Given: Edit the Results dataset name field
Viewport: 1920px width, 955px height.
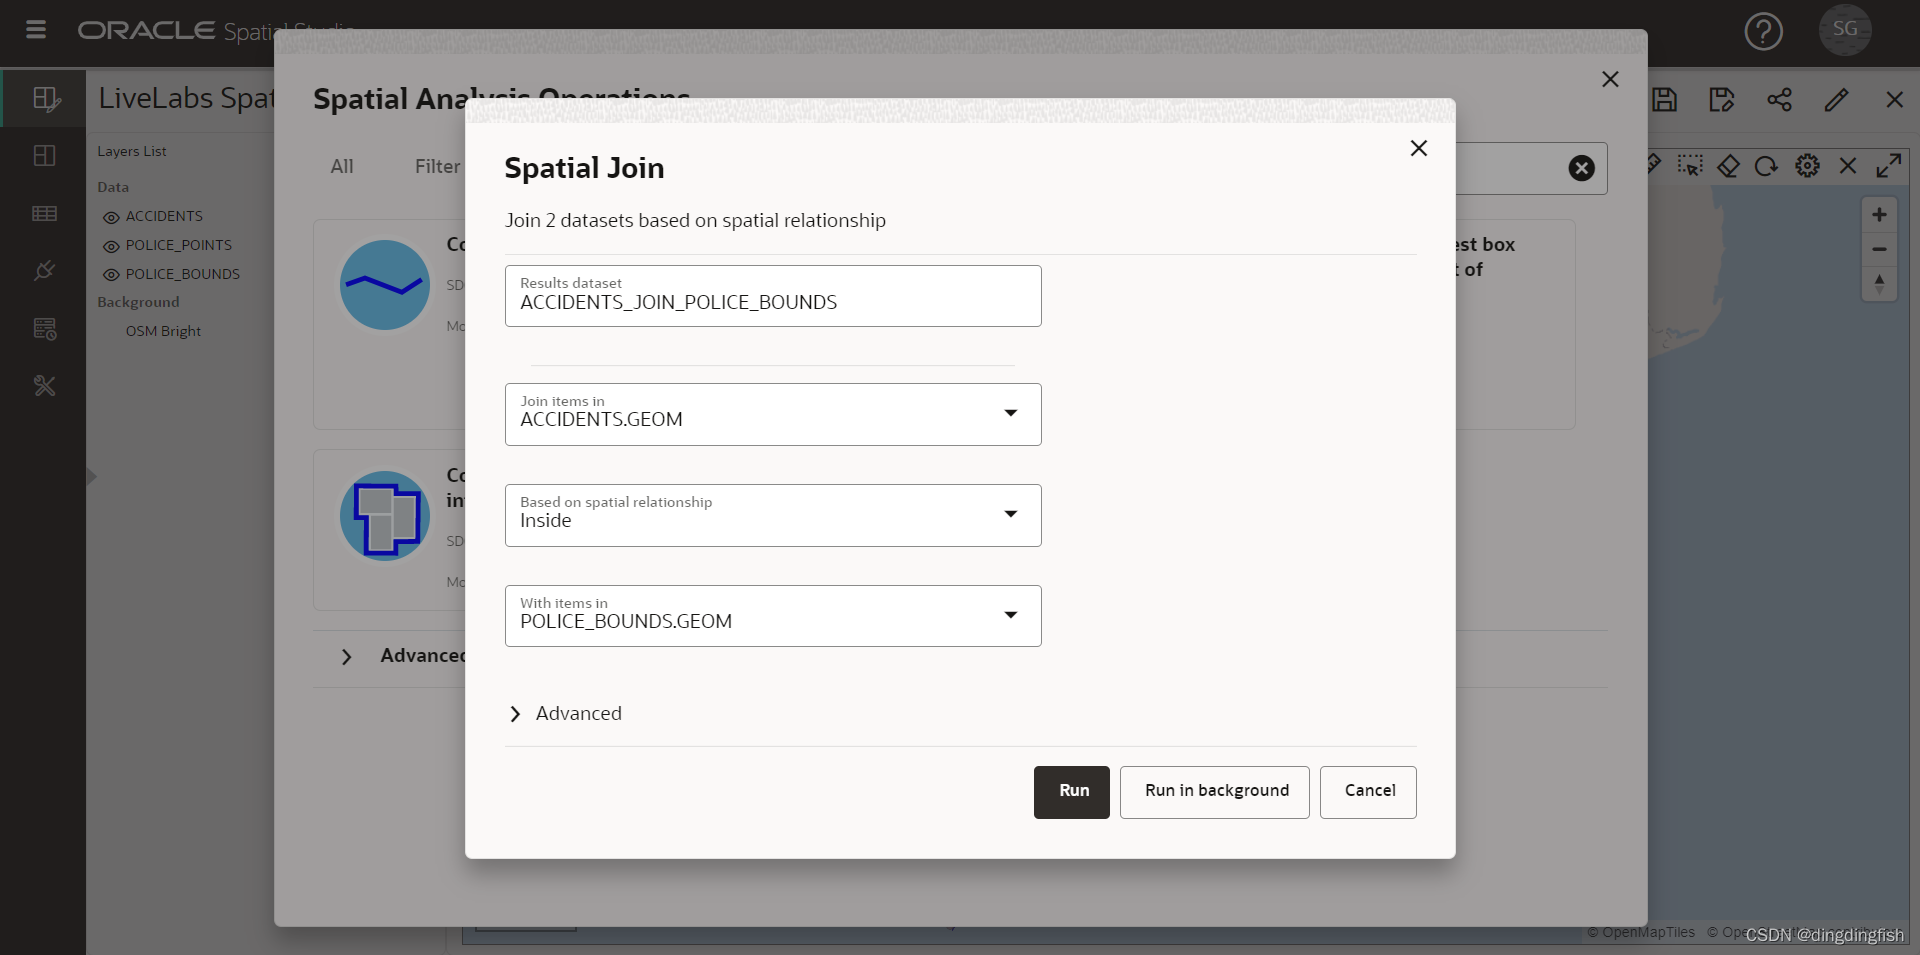Looking at the screenshot, I should coord(773,296).
